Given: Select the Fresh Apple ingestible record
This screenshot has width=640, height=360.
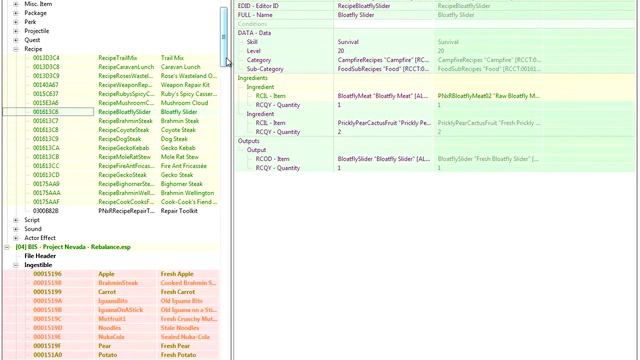Looking at the screenshot, I should pyautogui.click(x=111, y=274).
